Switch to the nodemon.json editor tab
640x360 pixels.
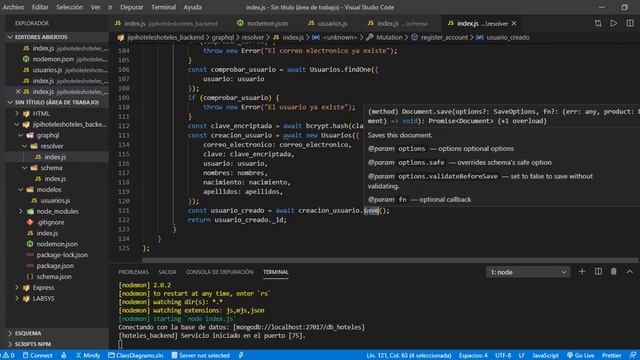click(262, 23)
